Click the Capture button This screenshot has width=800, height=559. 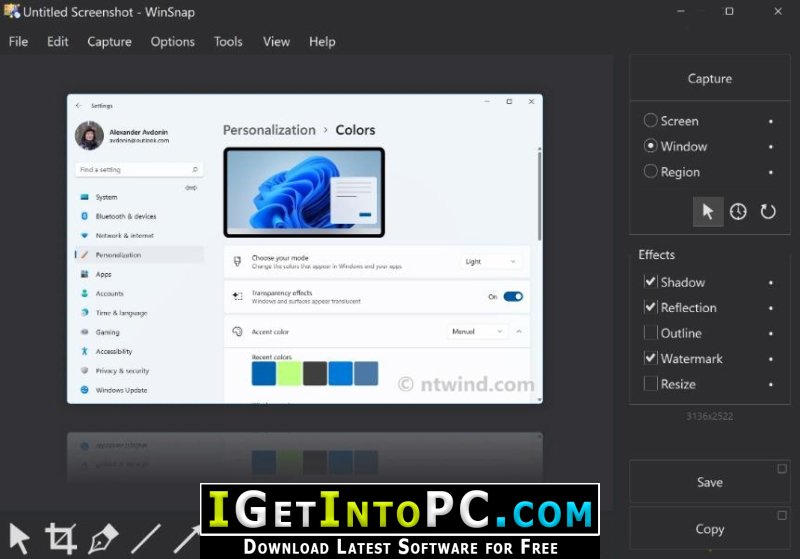coord(709,79)
